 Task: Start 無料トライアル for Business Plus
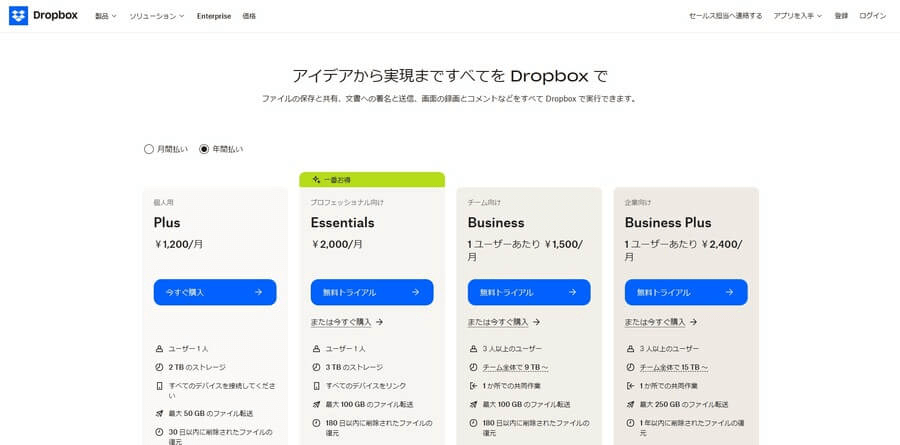[x=686, y=292]
